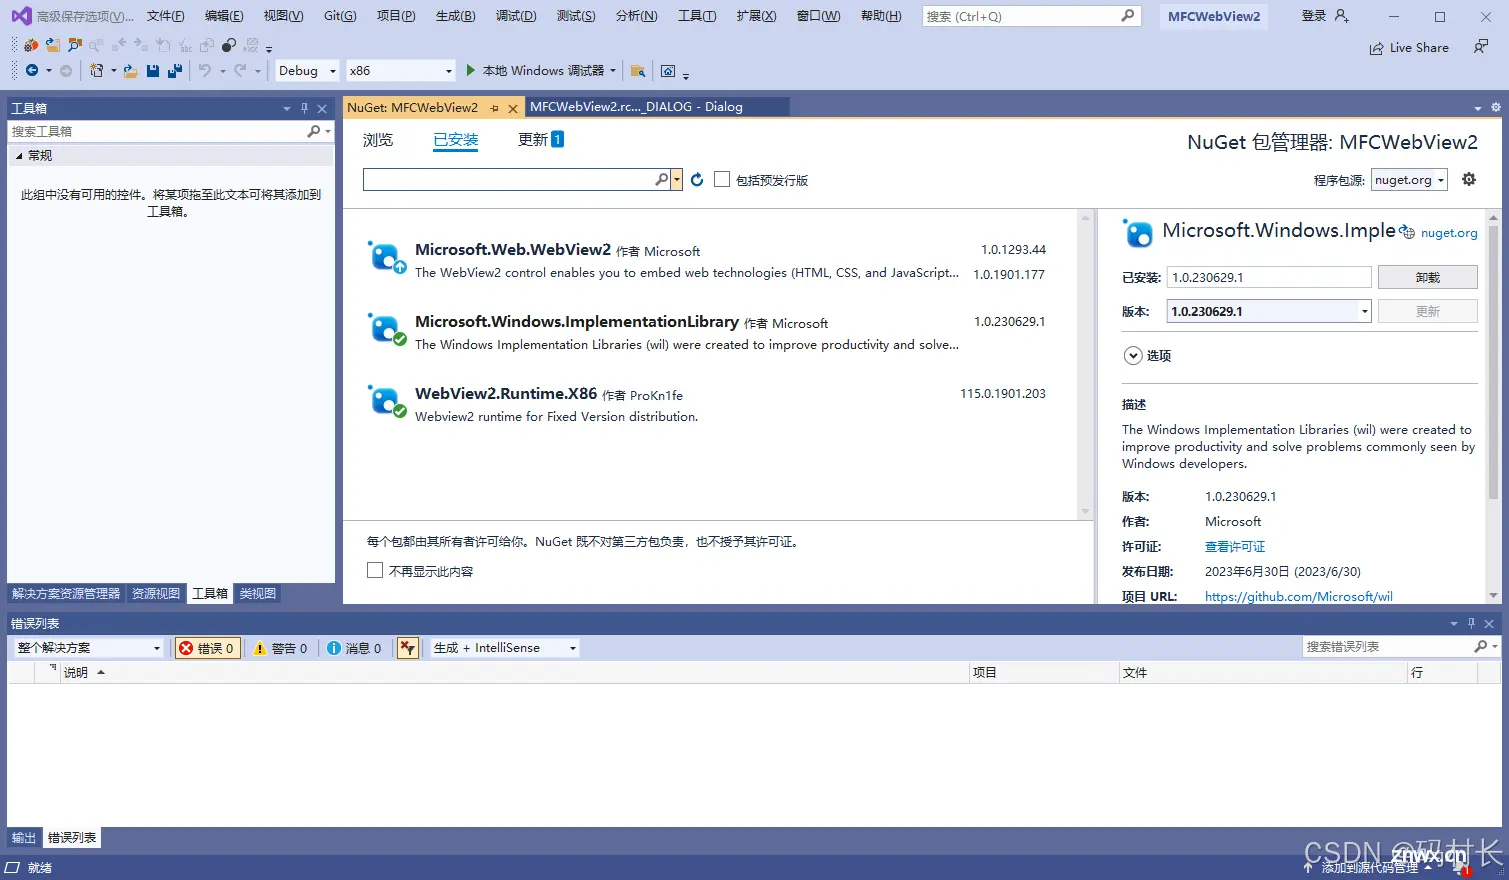Click the find in files icon

click(x=637, y=70)
